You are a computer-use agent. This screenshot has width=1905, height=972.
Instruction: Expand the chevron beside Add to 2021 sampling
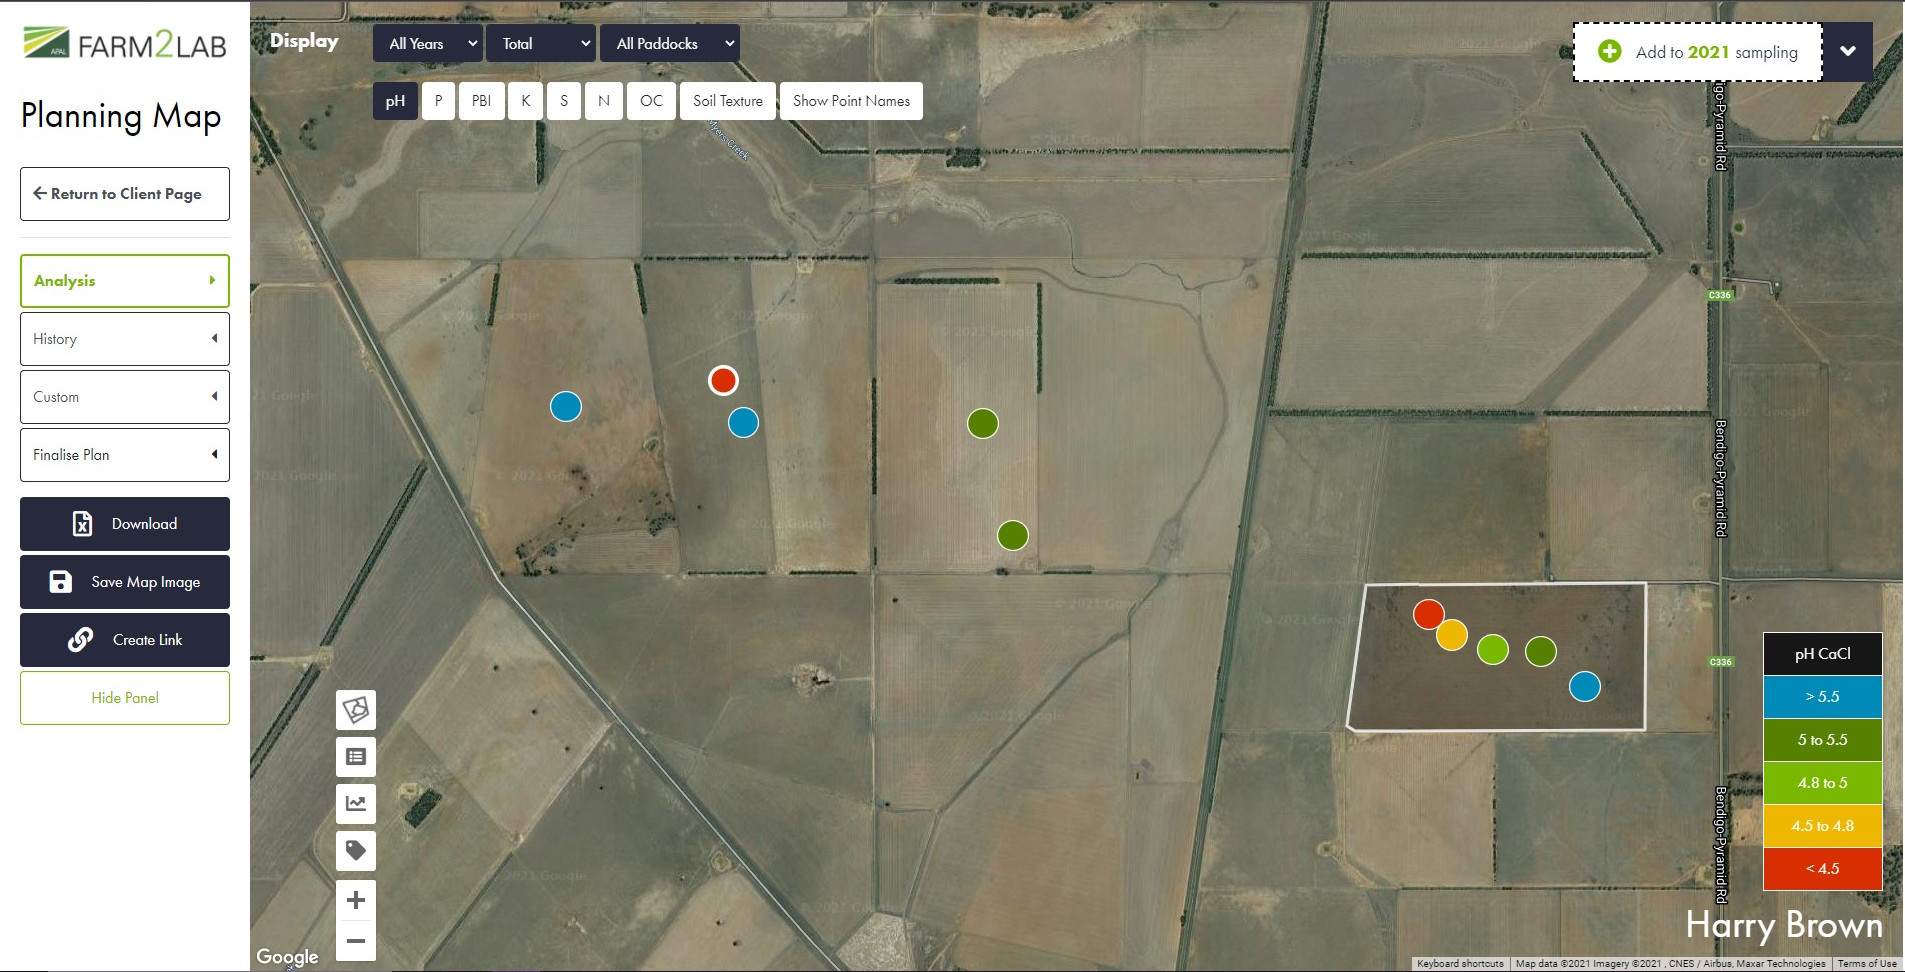pyautogui.click(x=1847, y=52)
